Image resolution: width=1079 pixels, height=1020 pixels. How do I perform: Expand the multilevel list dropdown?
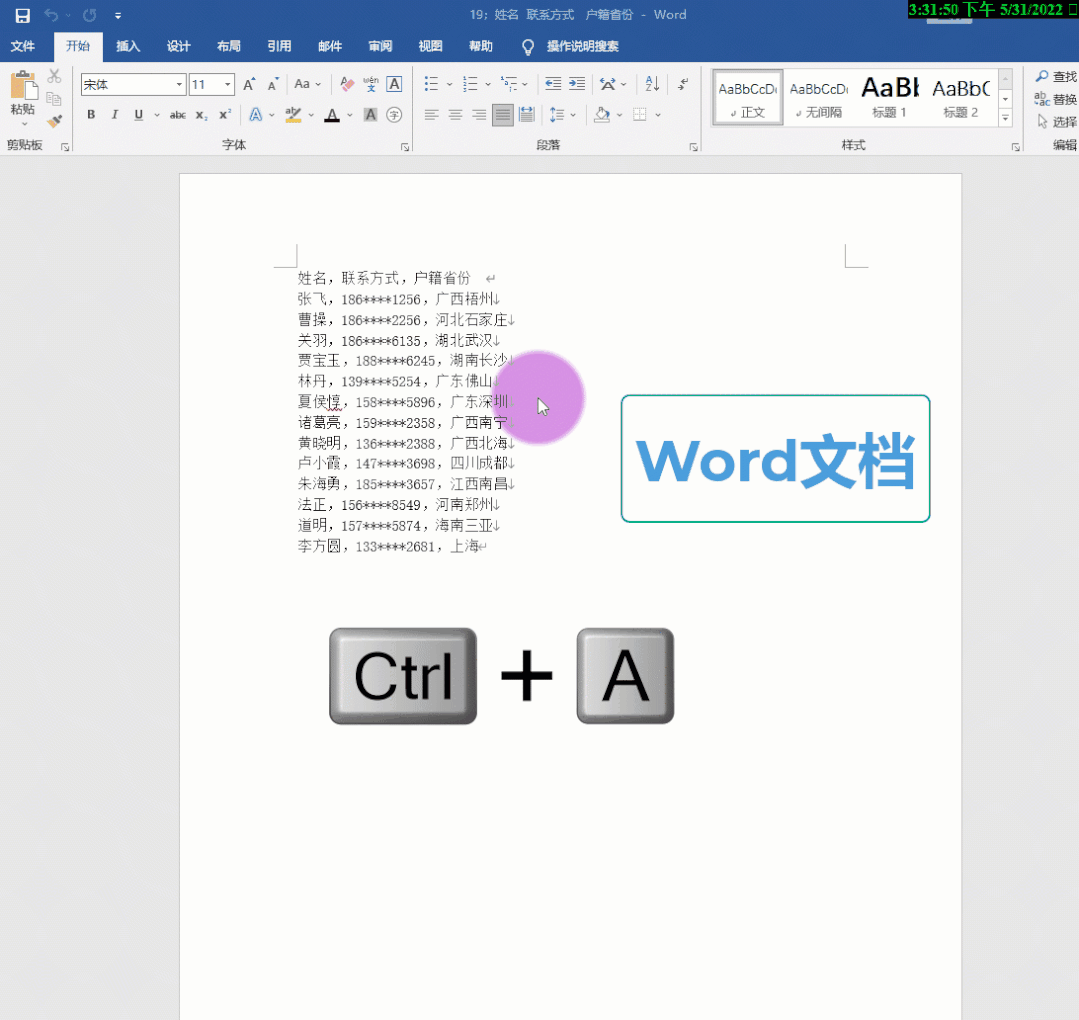pyautogui.click(x=525, y=85)
